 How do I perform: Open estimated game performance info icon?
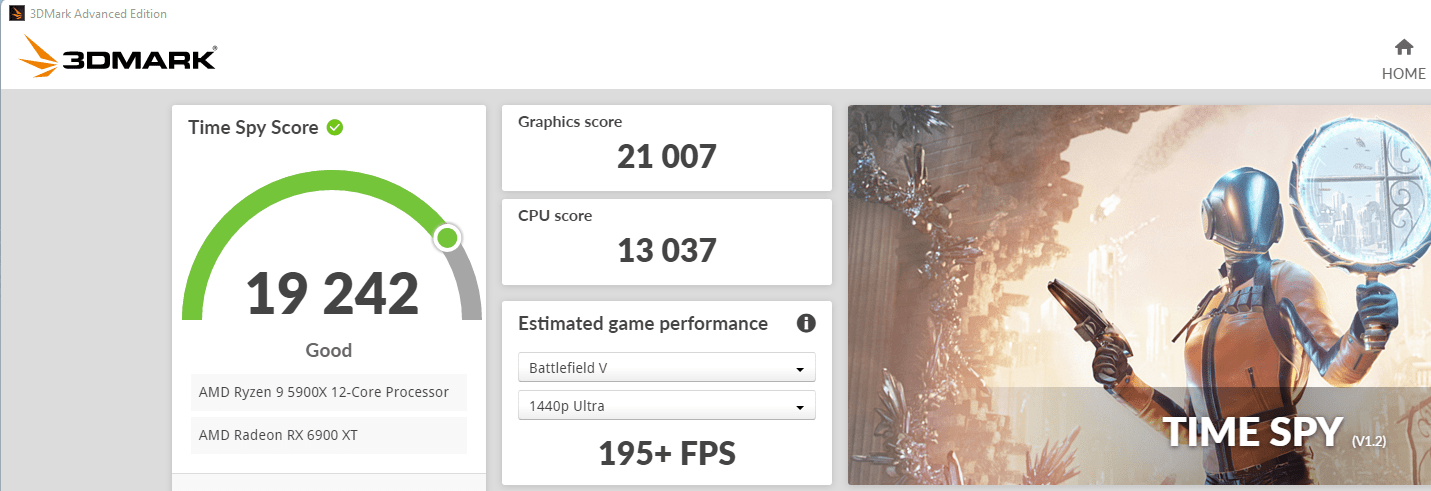pyautogui.click(x=806, y=323)
